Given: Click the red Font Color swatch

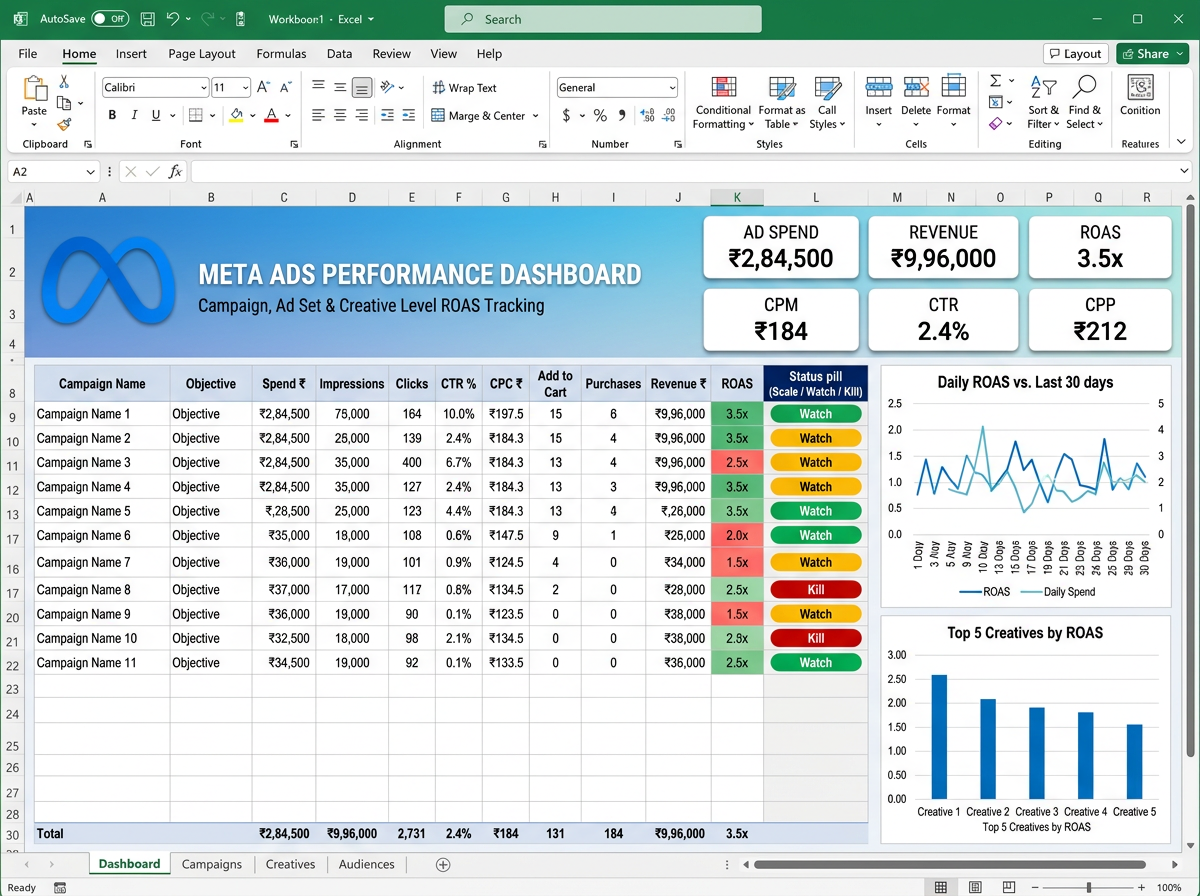Looking at the screenshot, I should (x=271, y=116).
